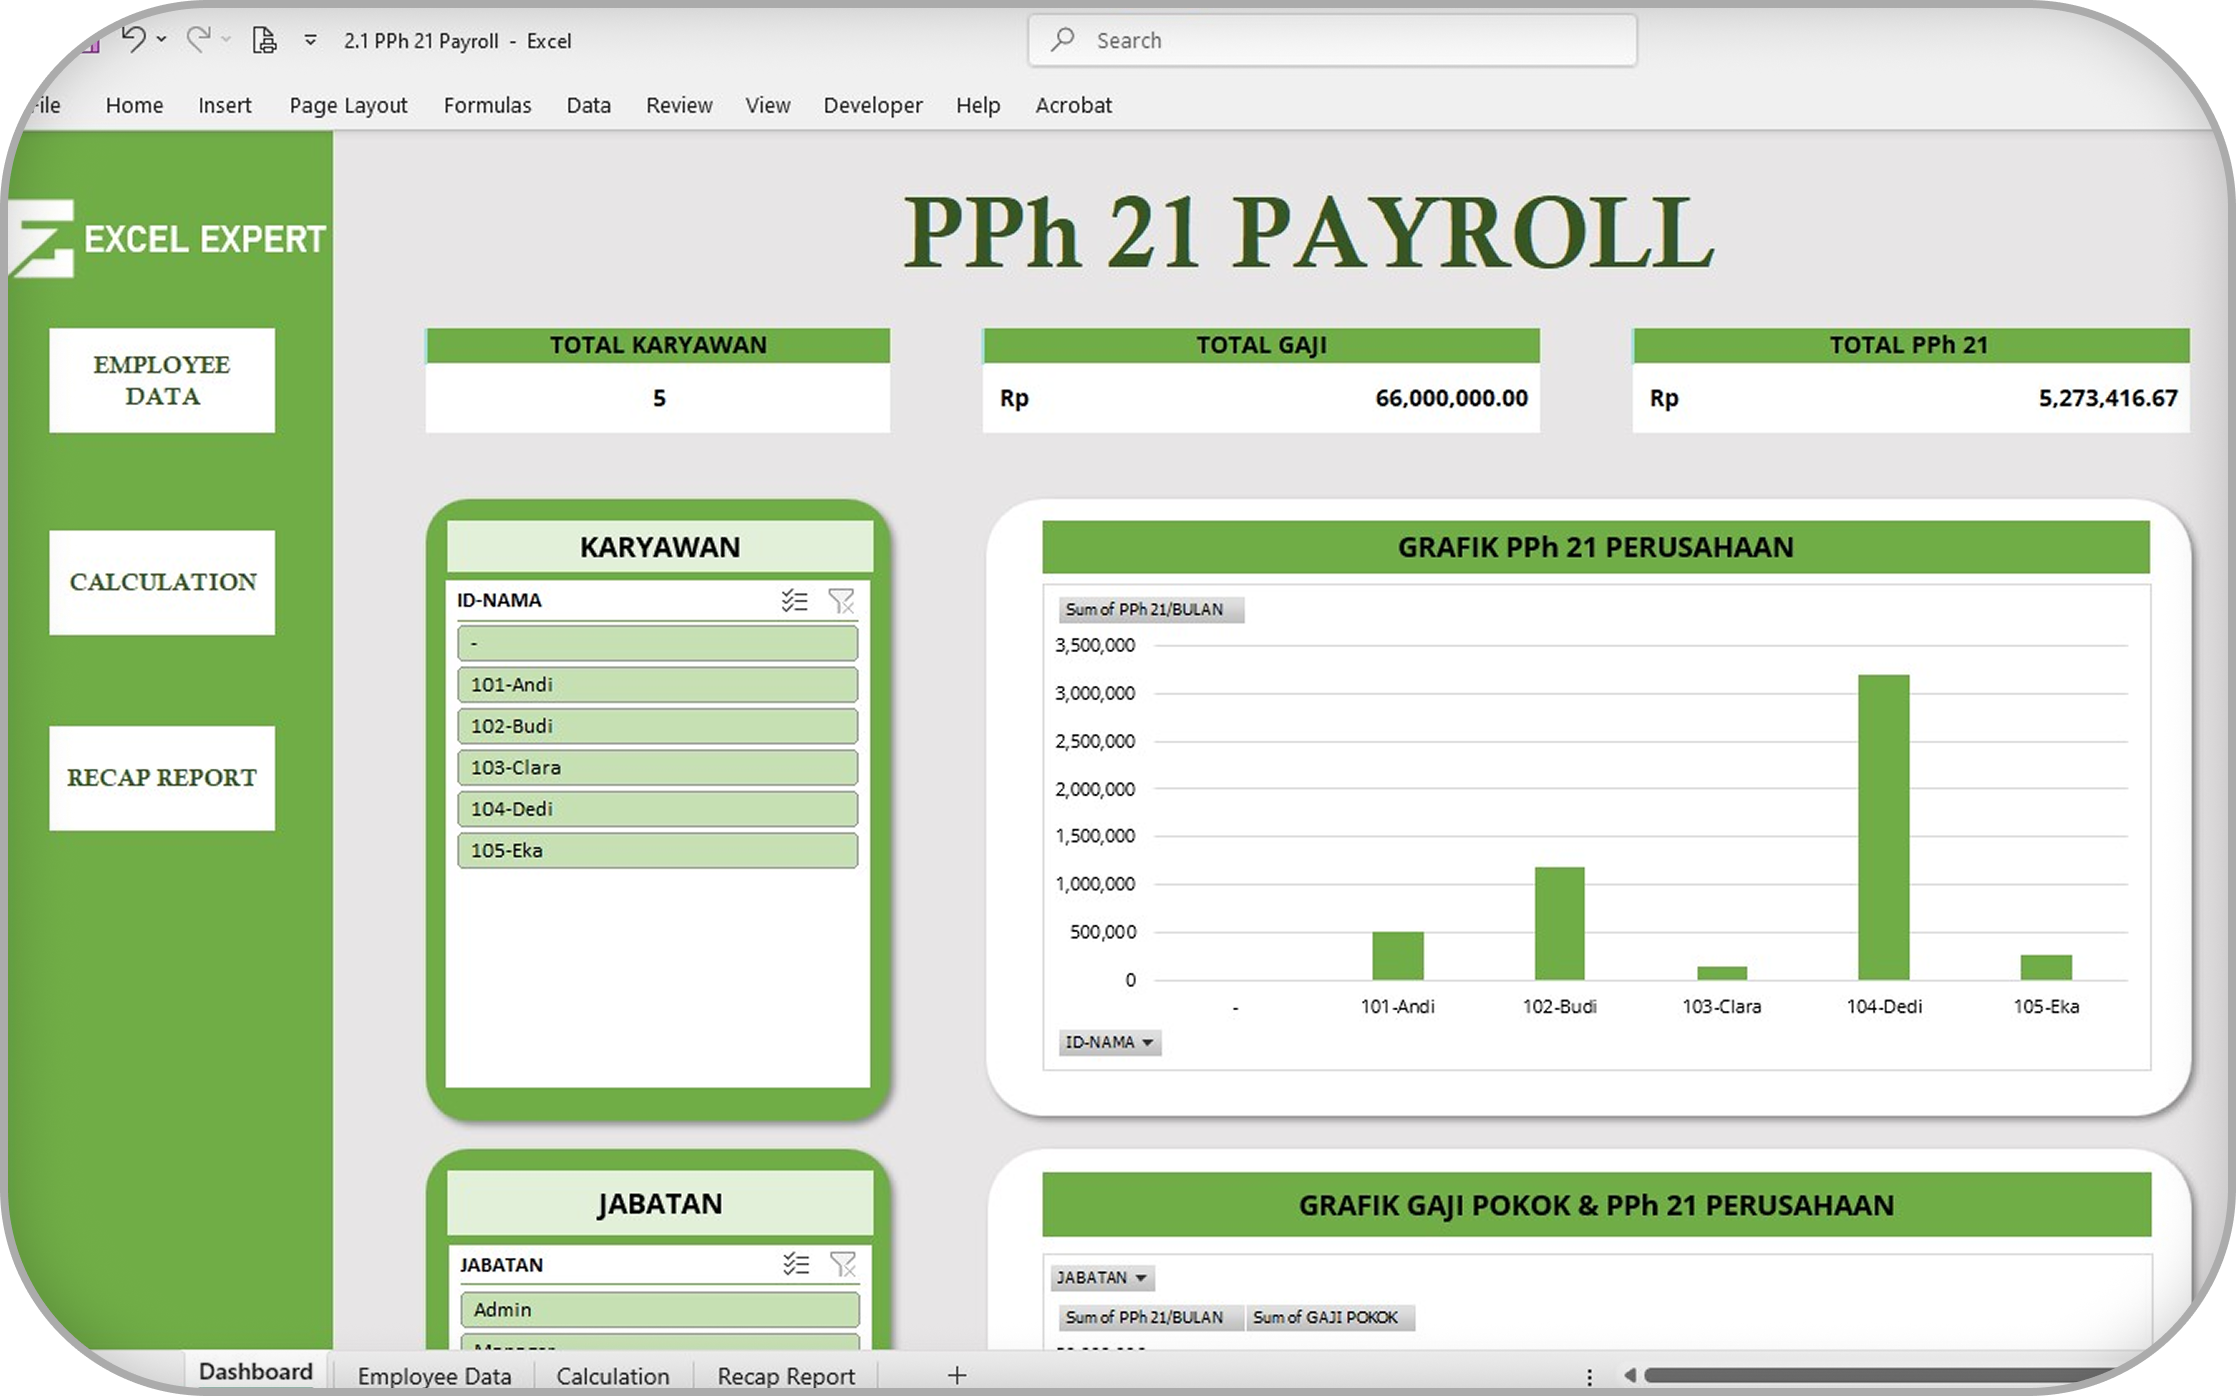Clear filter on JABATAN slicer
Screen dimensions: 2236x1396
click(x=843, y=1265)
